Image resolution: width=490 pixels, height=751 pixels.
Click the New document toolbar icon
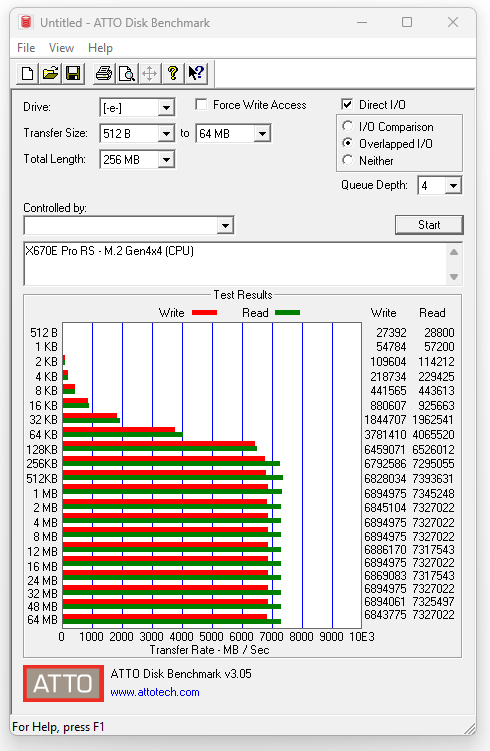[27, 73]
